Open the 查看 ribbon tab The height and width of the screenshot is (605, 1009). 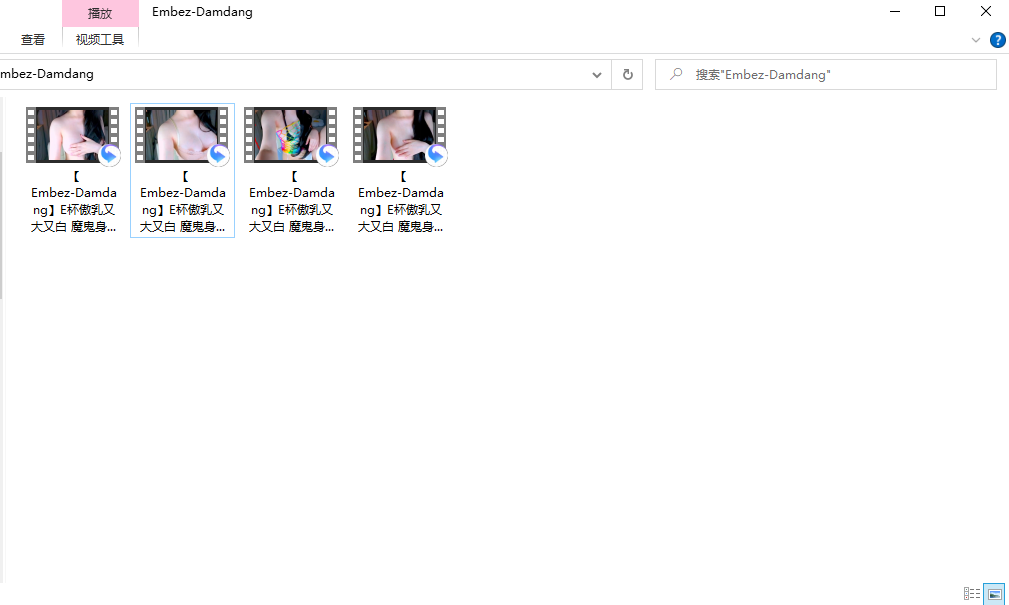click(x=33, y=40)
